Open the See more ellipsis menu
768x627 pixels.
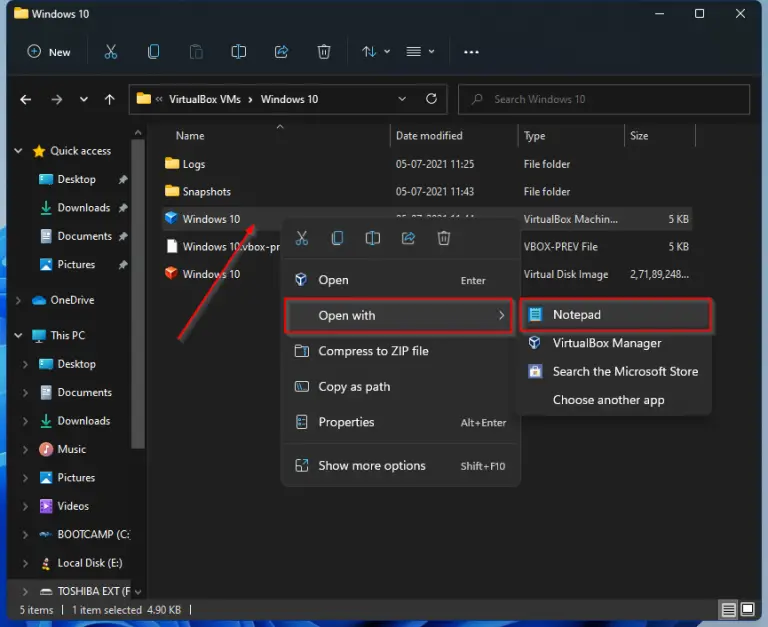pos(471,52)
